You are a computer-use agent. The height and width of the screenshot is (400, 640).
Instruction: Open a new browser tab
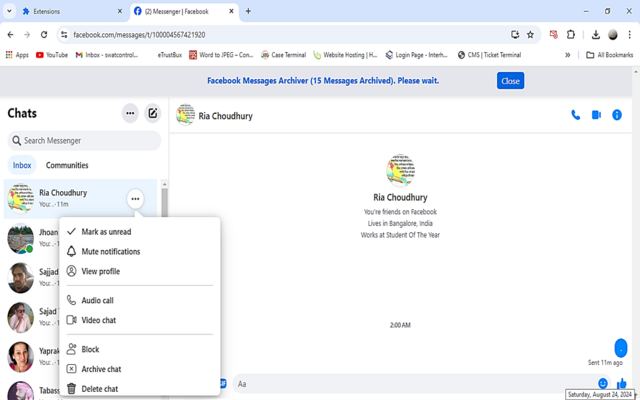coord(248,11)
